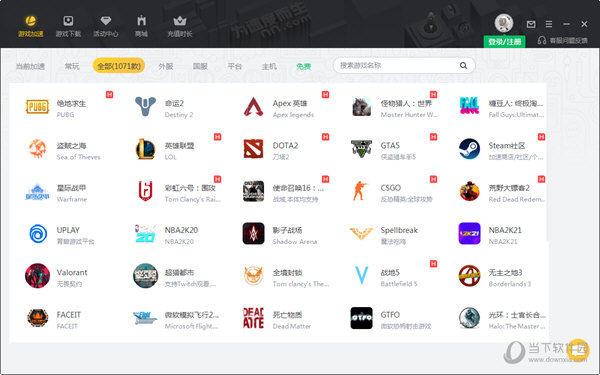Viewport: 600px width, 375px height.
Task: Select the UPLAY platform icon
Action: 38,234
